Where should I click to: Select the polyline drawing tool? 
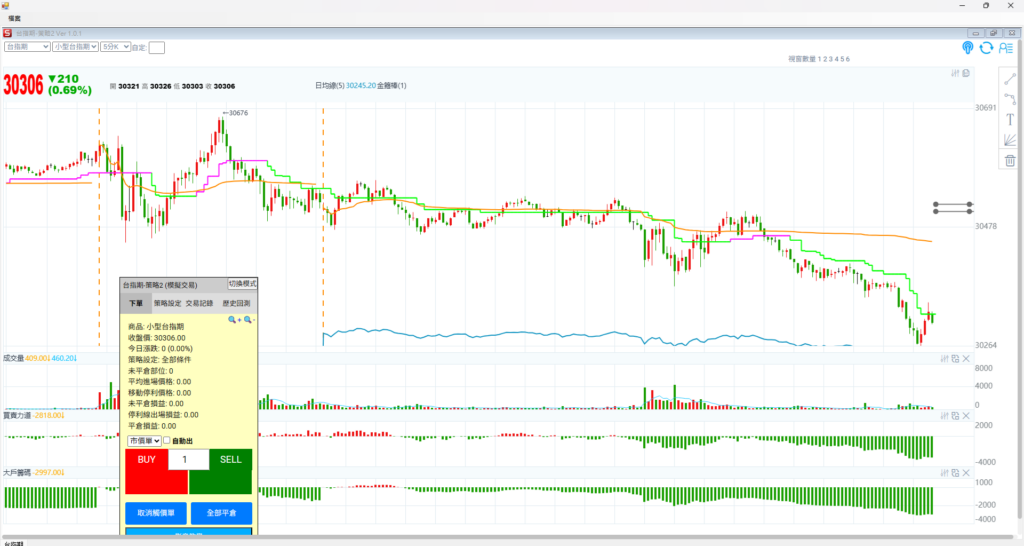pyautogui.click(x=1010, y=99)
